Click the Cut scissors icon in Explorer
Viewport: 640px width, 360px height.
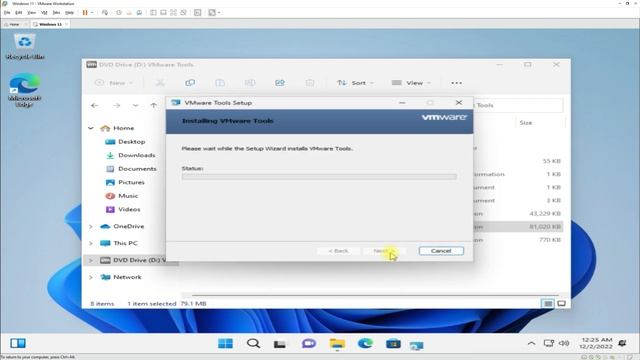click(x=160, y=83)
